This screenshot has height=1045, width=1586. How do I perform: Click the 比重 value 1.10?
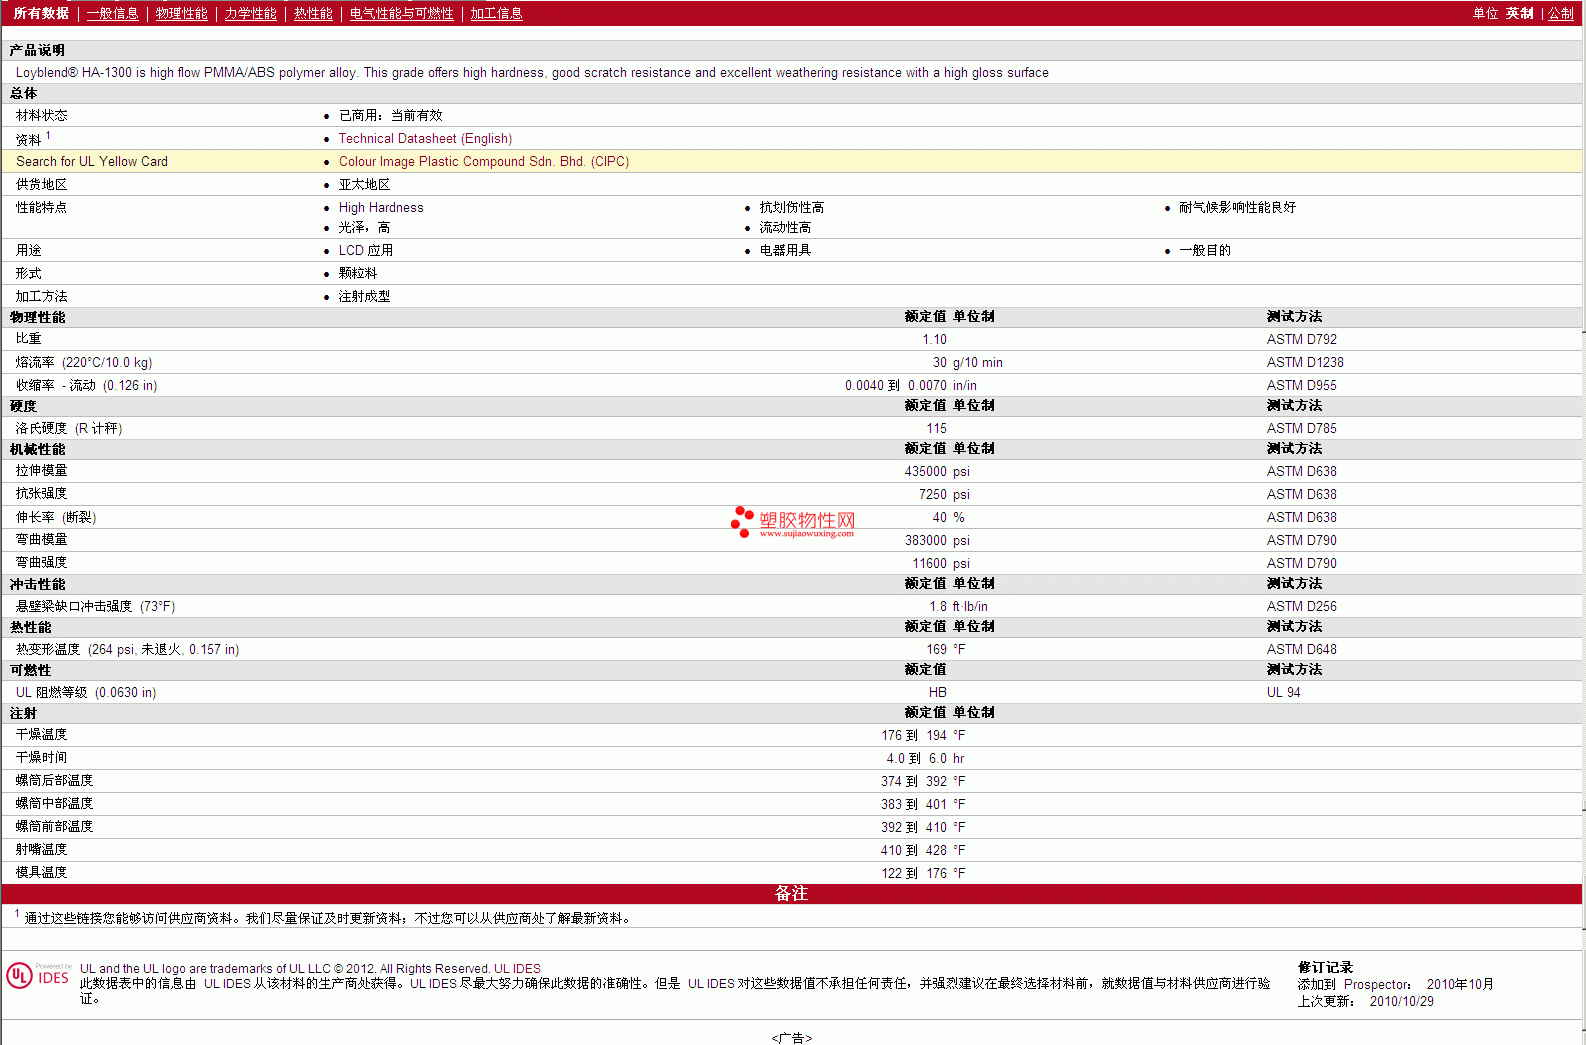(x=934, y=339)
